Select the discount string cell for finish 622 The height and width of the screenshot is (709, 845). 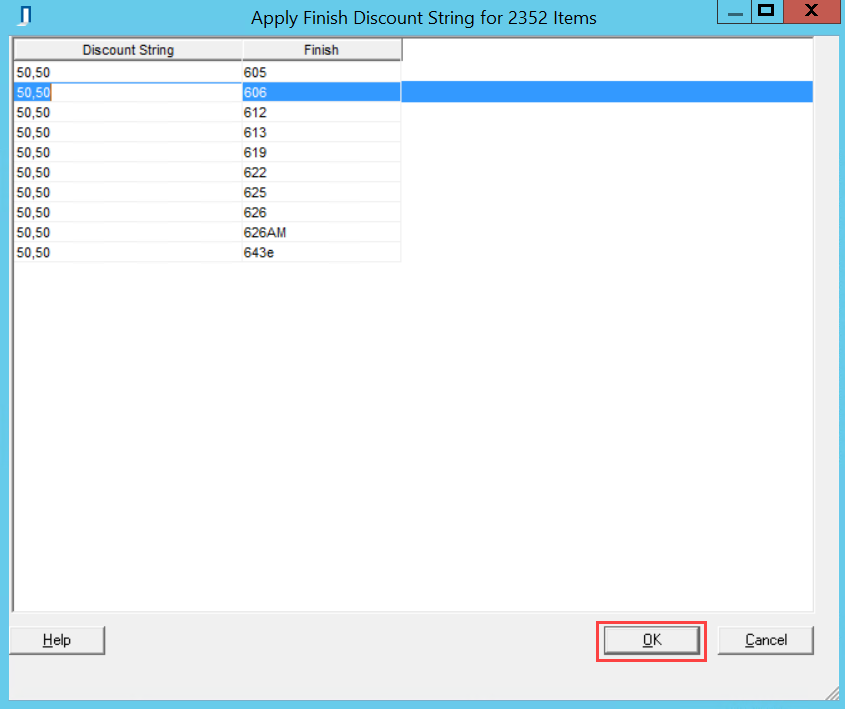(128, 172)
